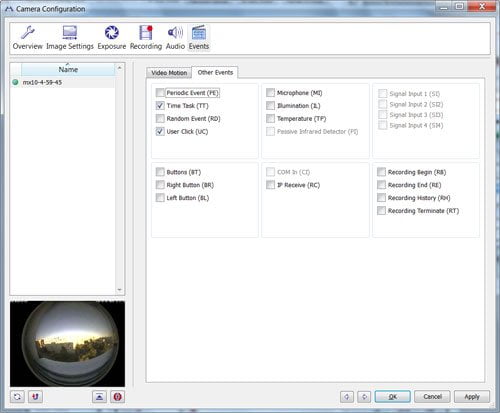Click the red circular icon below the preview
The height and width of the screenshot is (413, 500).
coord(117,396)
